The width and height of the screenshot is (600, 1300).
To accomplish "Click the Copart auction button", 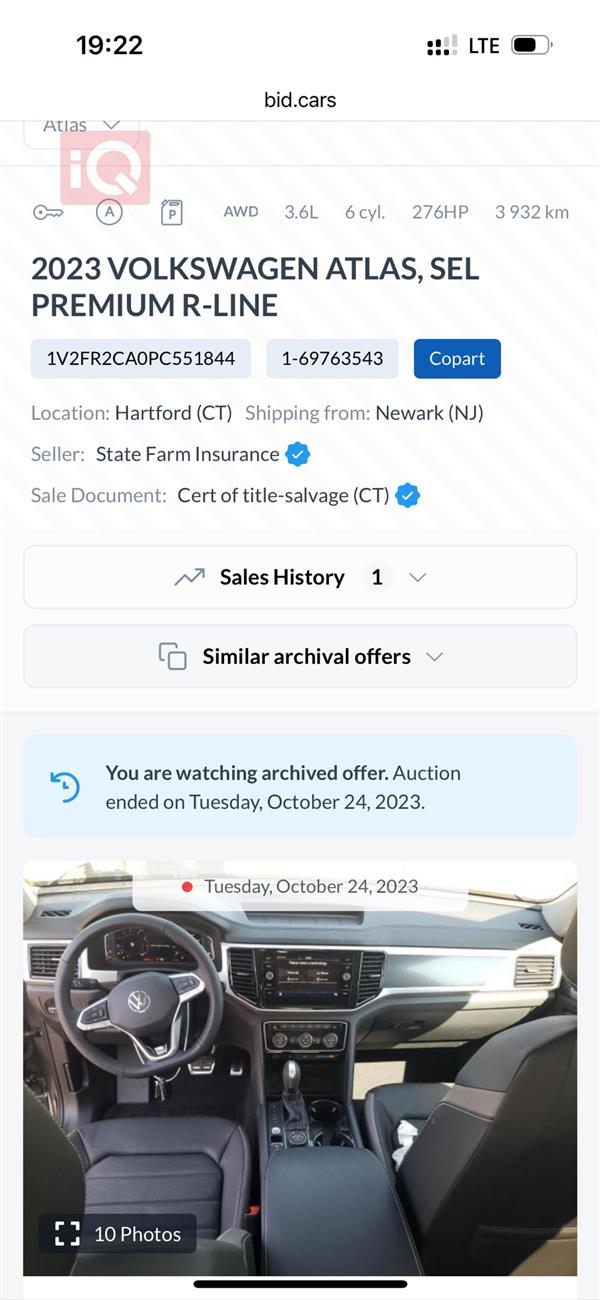I will [x=457, y=359].
